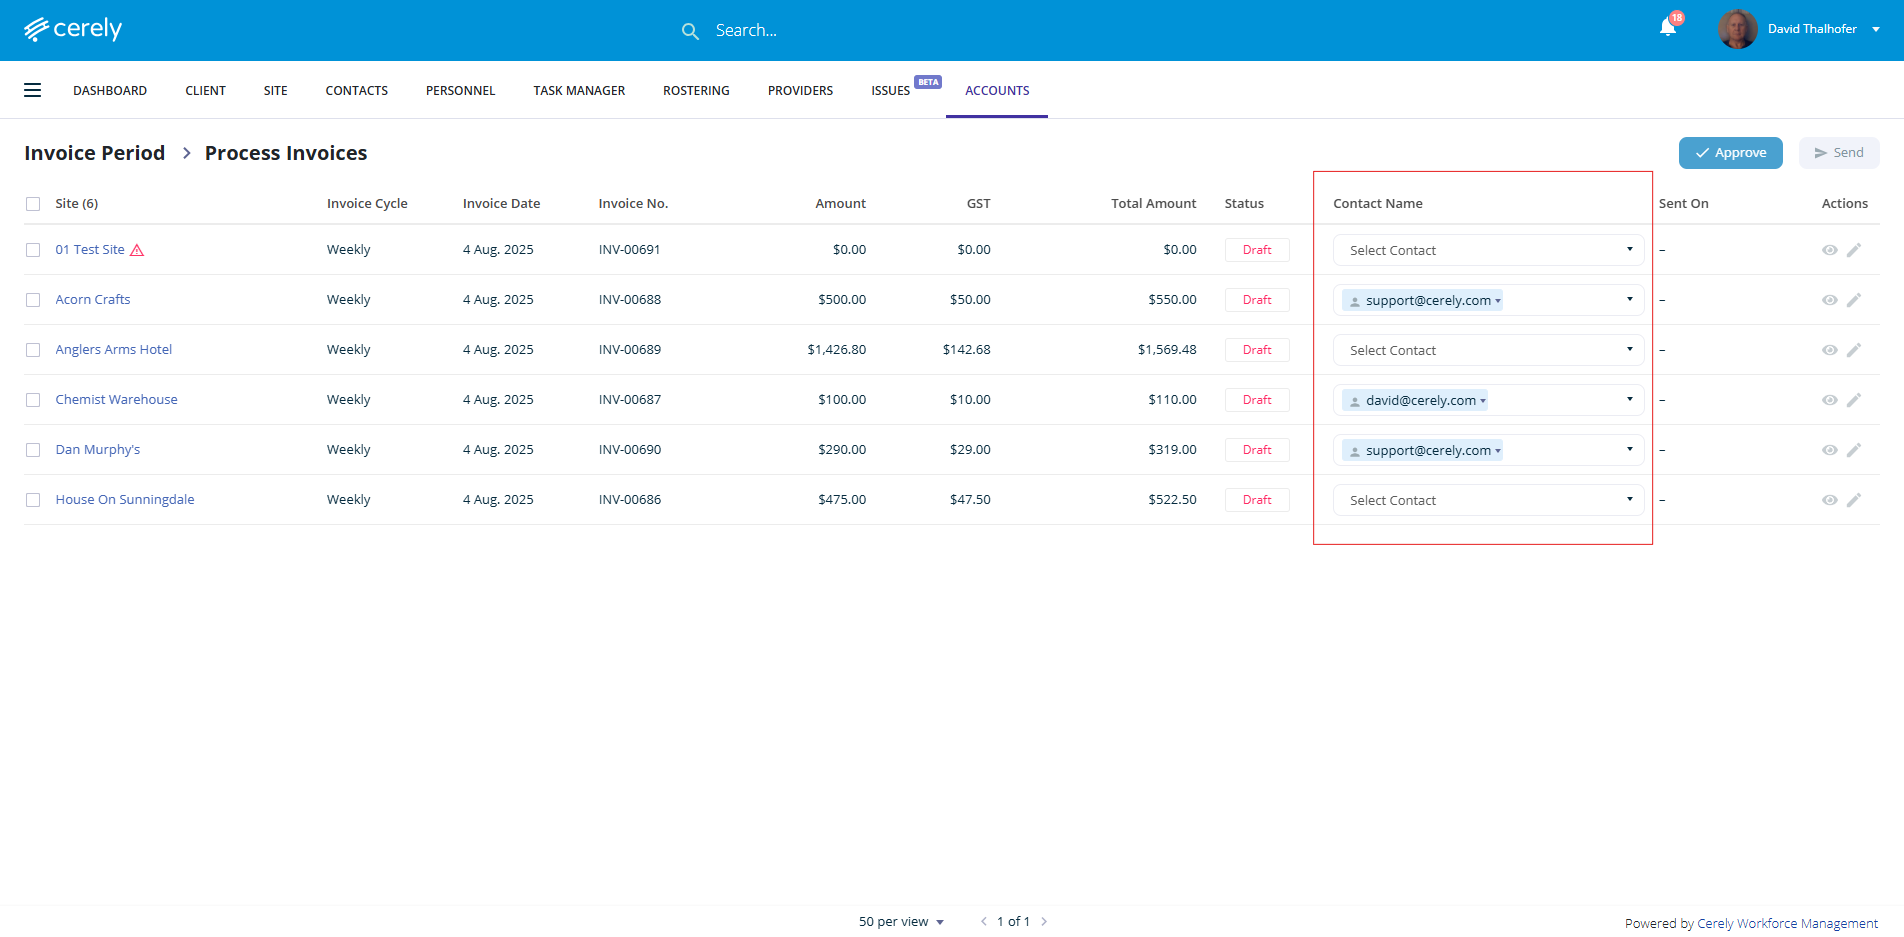Open the Task Manager tab
Screen dimensions: 1904x937
pyautogui.click(x=579, y=91)
